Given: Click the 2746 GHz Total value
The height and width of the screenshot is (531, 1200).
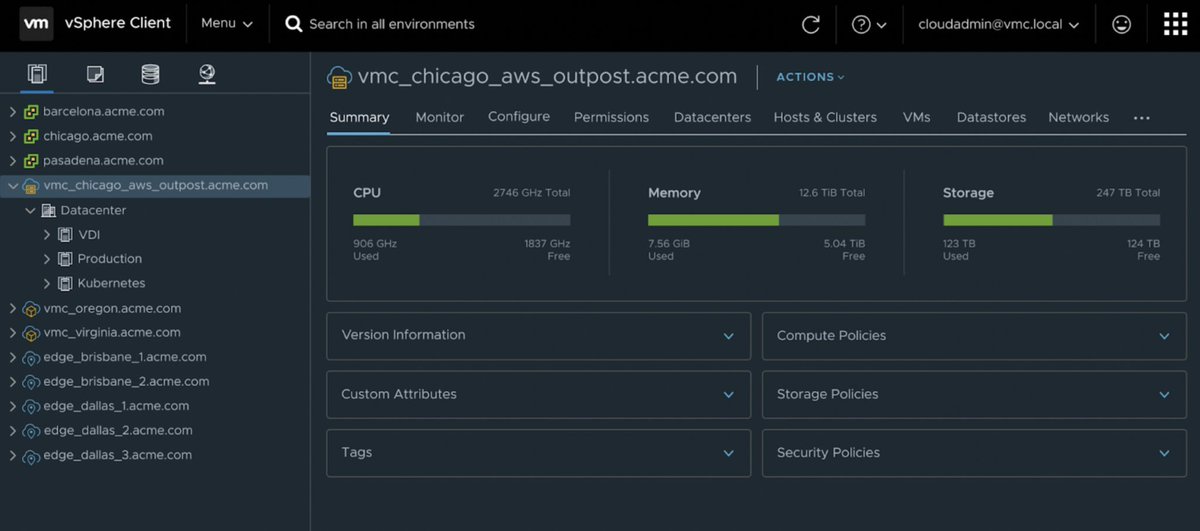Looking at the screenshot, I should pos(531,193).
